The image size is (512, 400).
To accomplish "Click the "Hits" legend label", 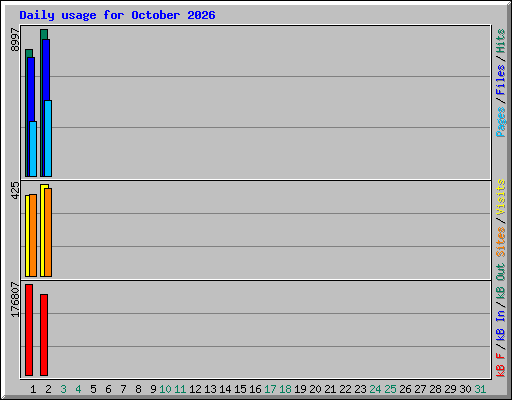I will [501, 41].
